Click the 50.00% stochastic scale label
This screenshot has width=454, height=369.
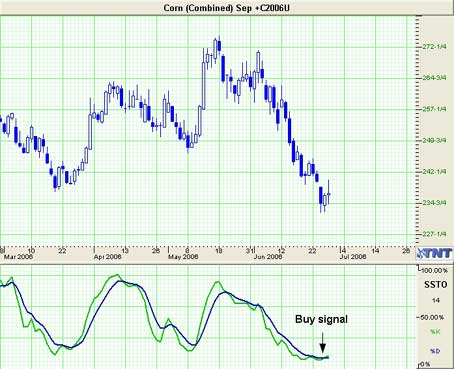click(x=433, y=317)
